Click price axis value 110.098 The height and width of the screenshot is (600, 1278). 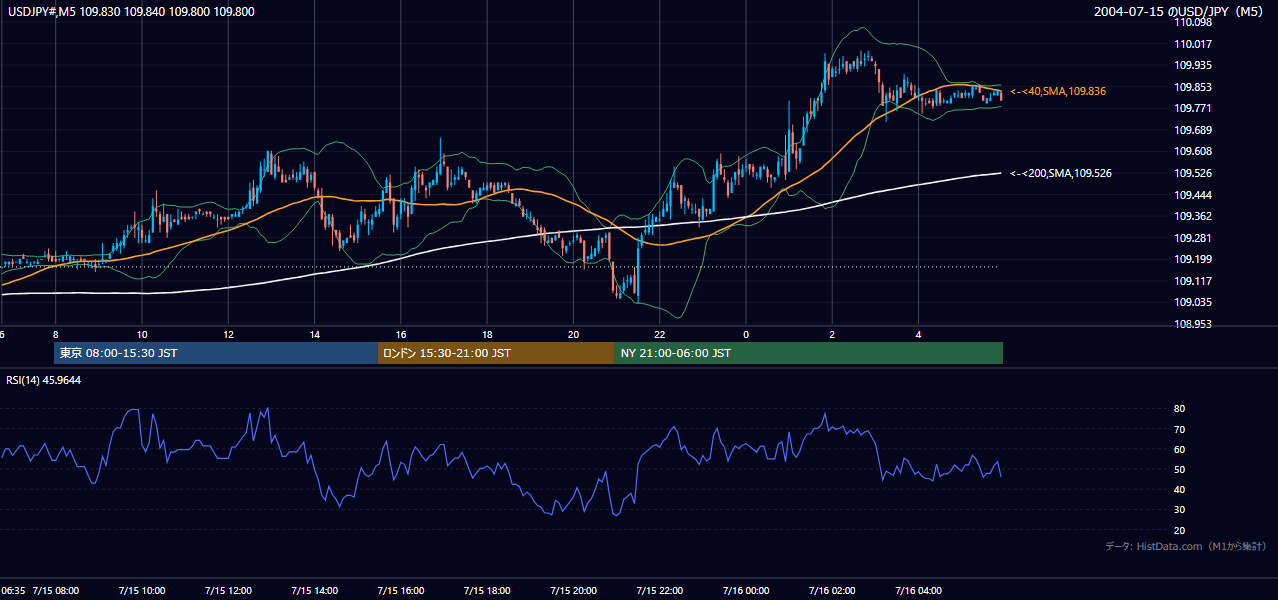pos(1193,22)
